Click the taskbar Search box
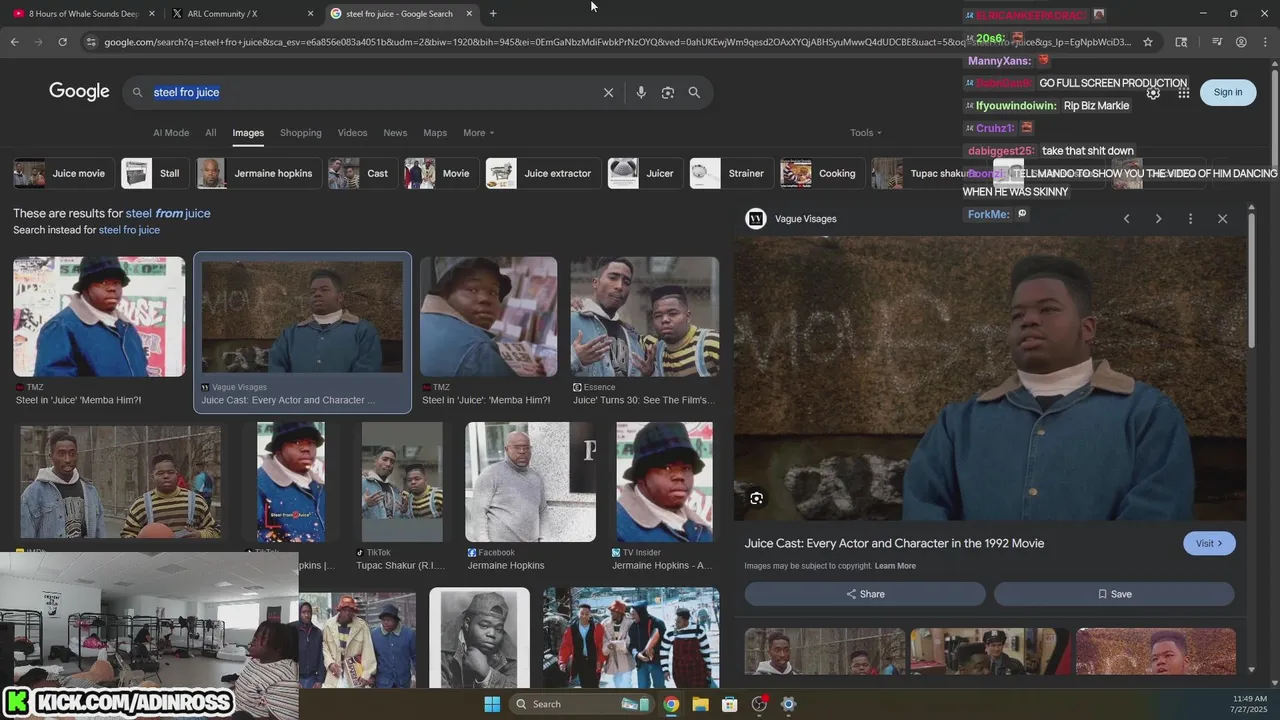This screenshot has height=720, width=1280. click(583, 704)
